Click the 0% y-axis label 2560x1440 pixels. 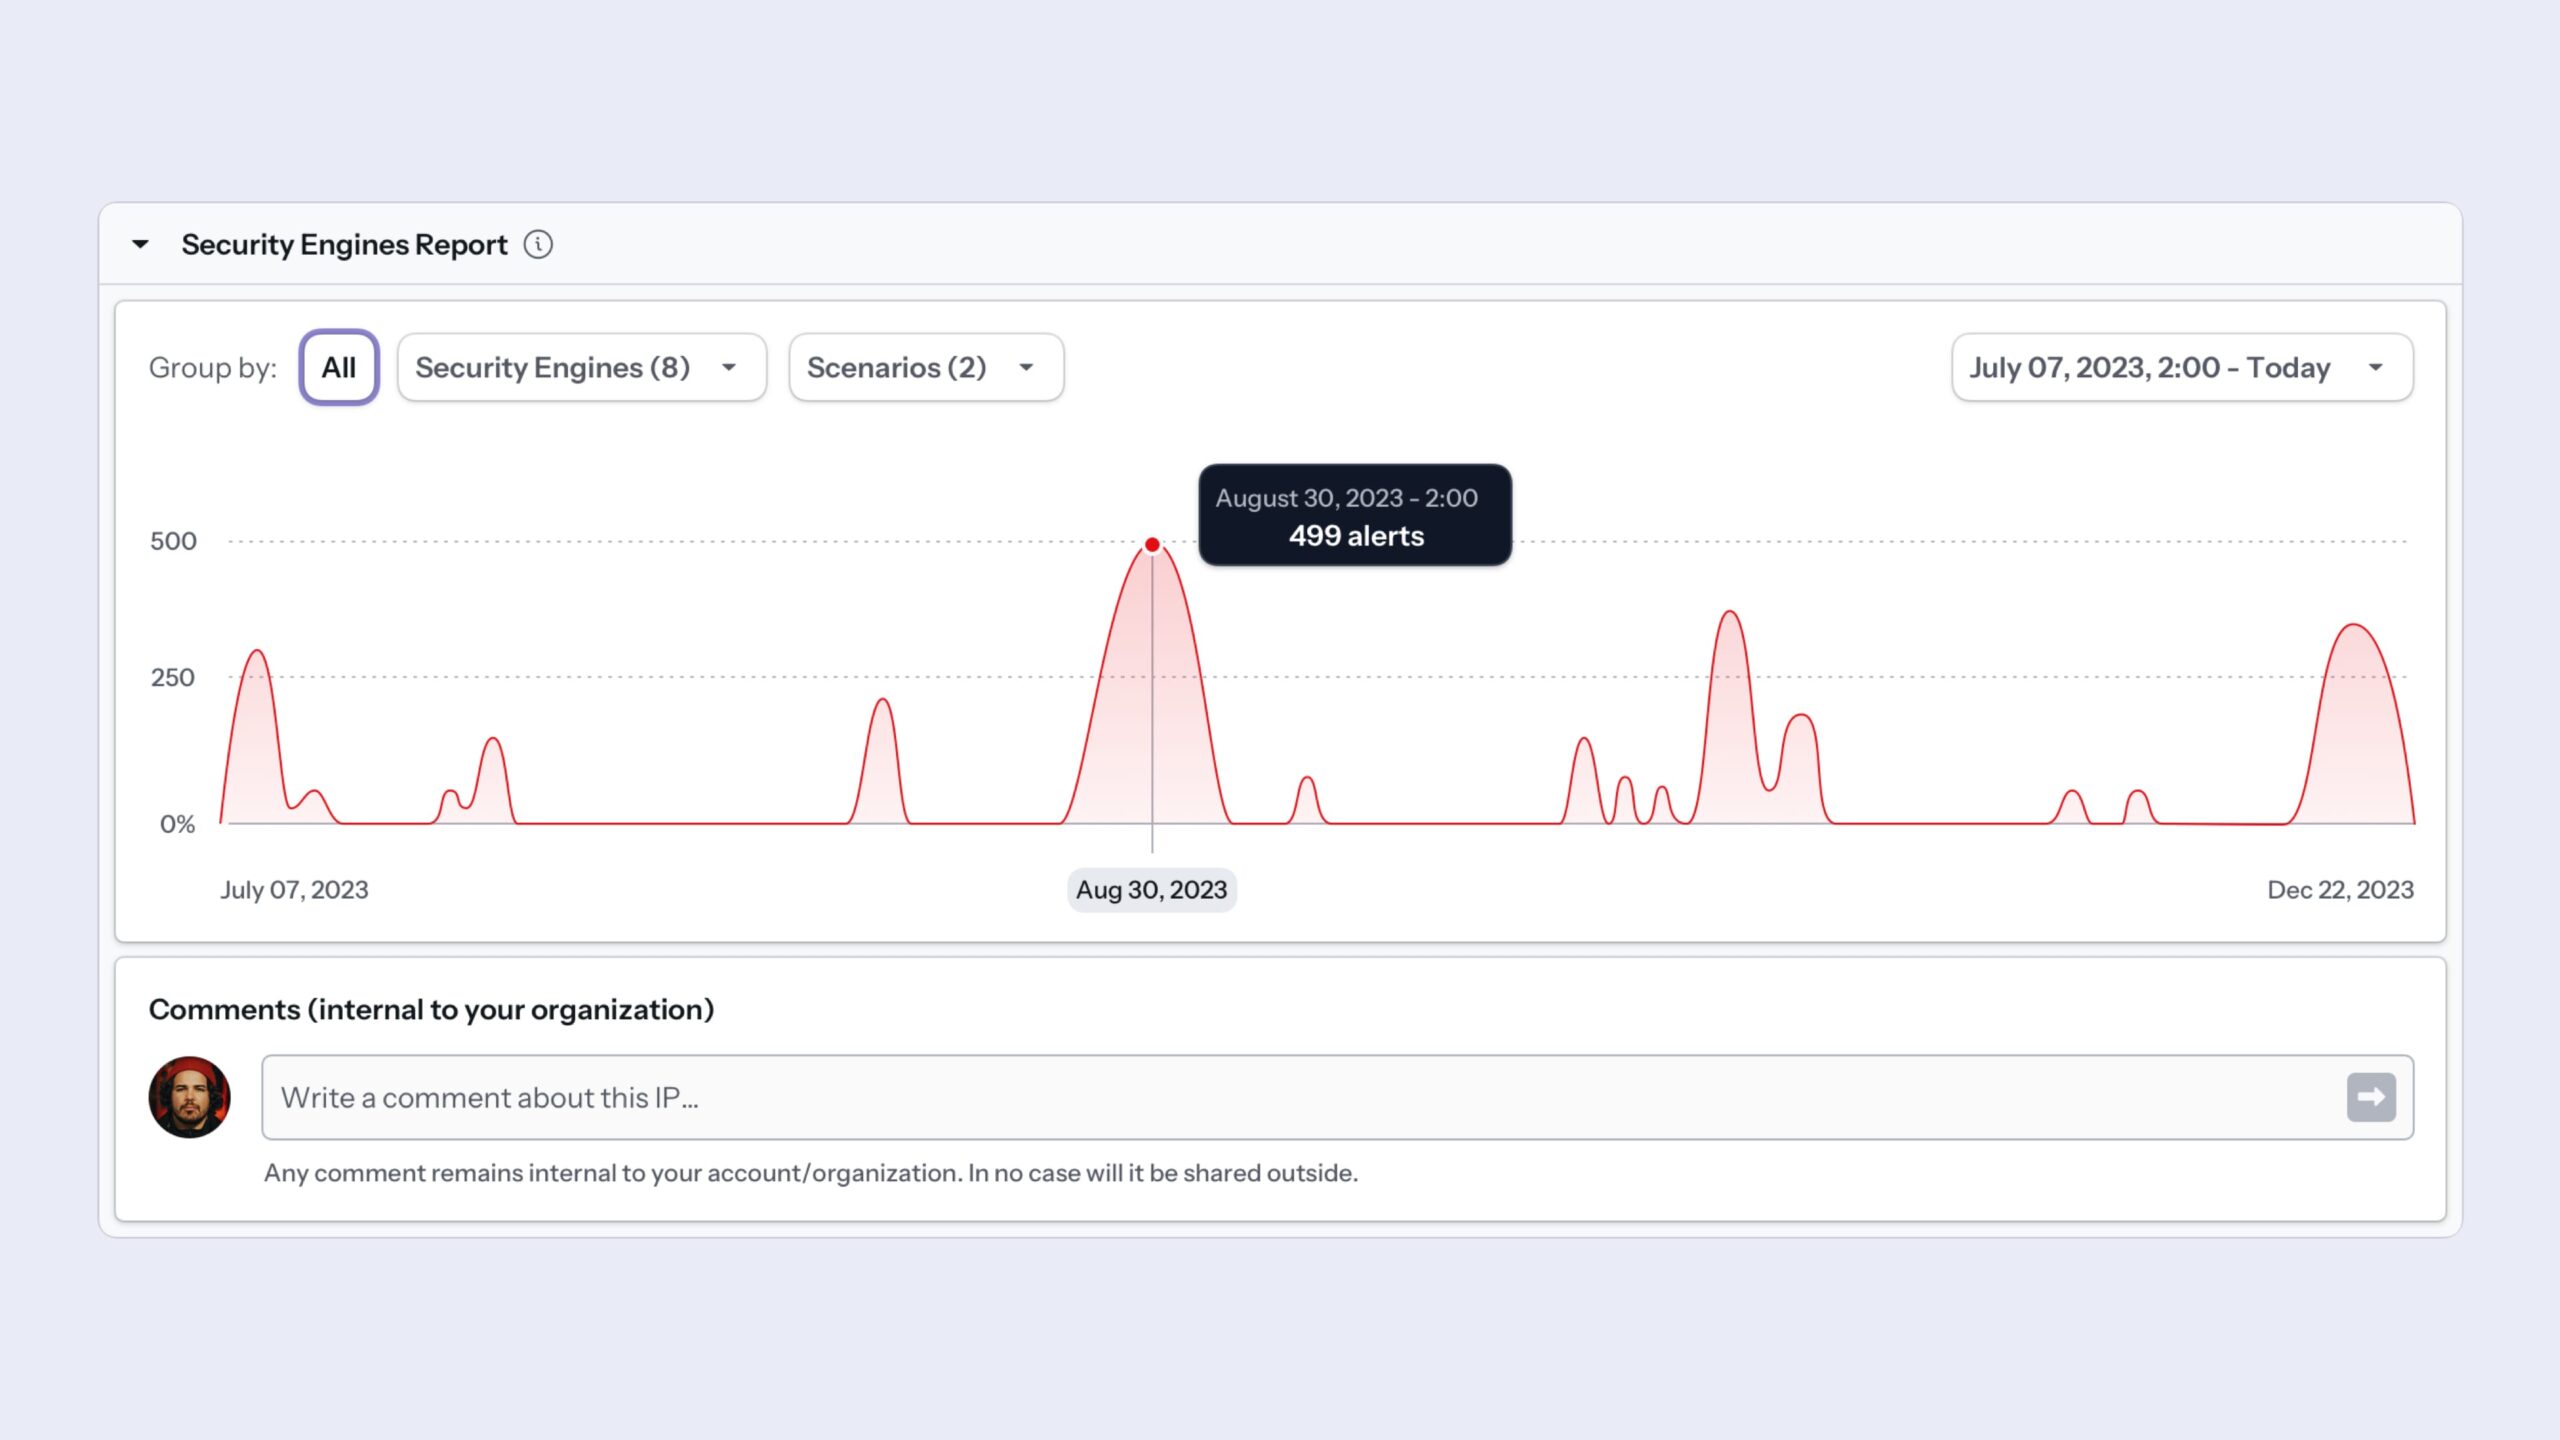click(x=177, y=824)
